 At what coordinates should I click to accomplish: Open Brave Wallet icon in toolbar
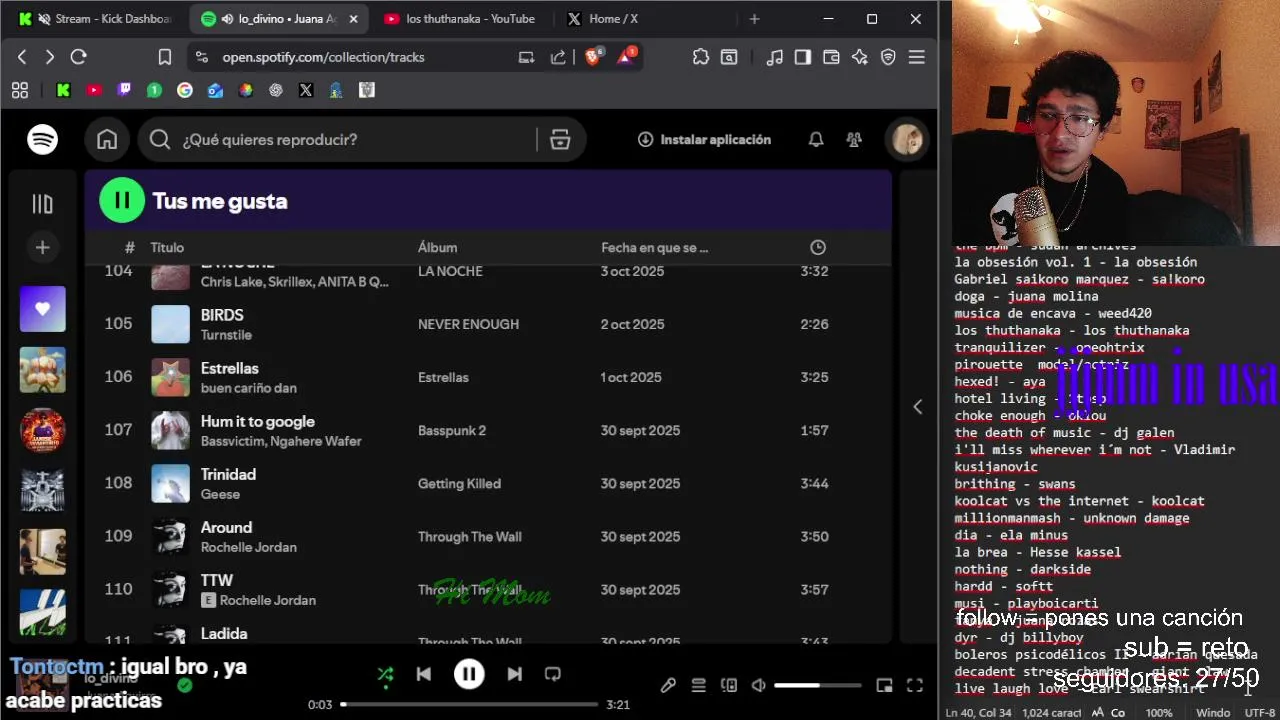click(x=831, y=57)
